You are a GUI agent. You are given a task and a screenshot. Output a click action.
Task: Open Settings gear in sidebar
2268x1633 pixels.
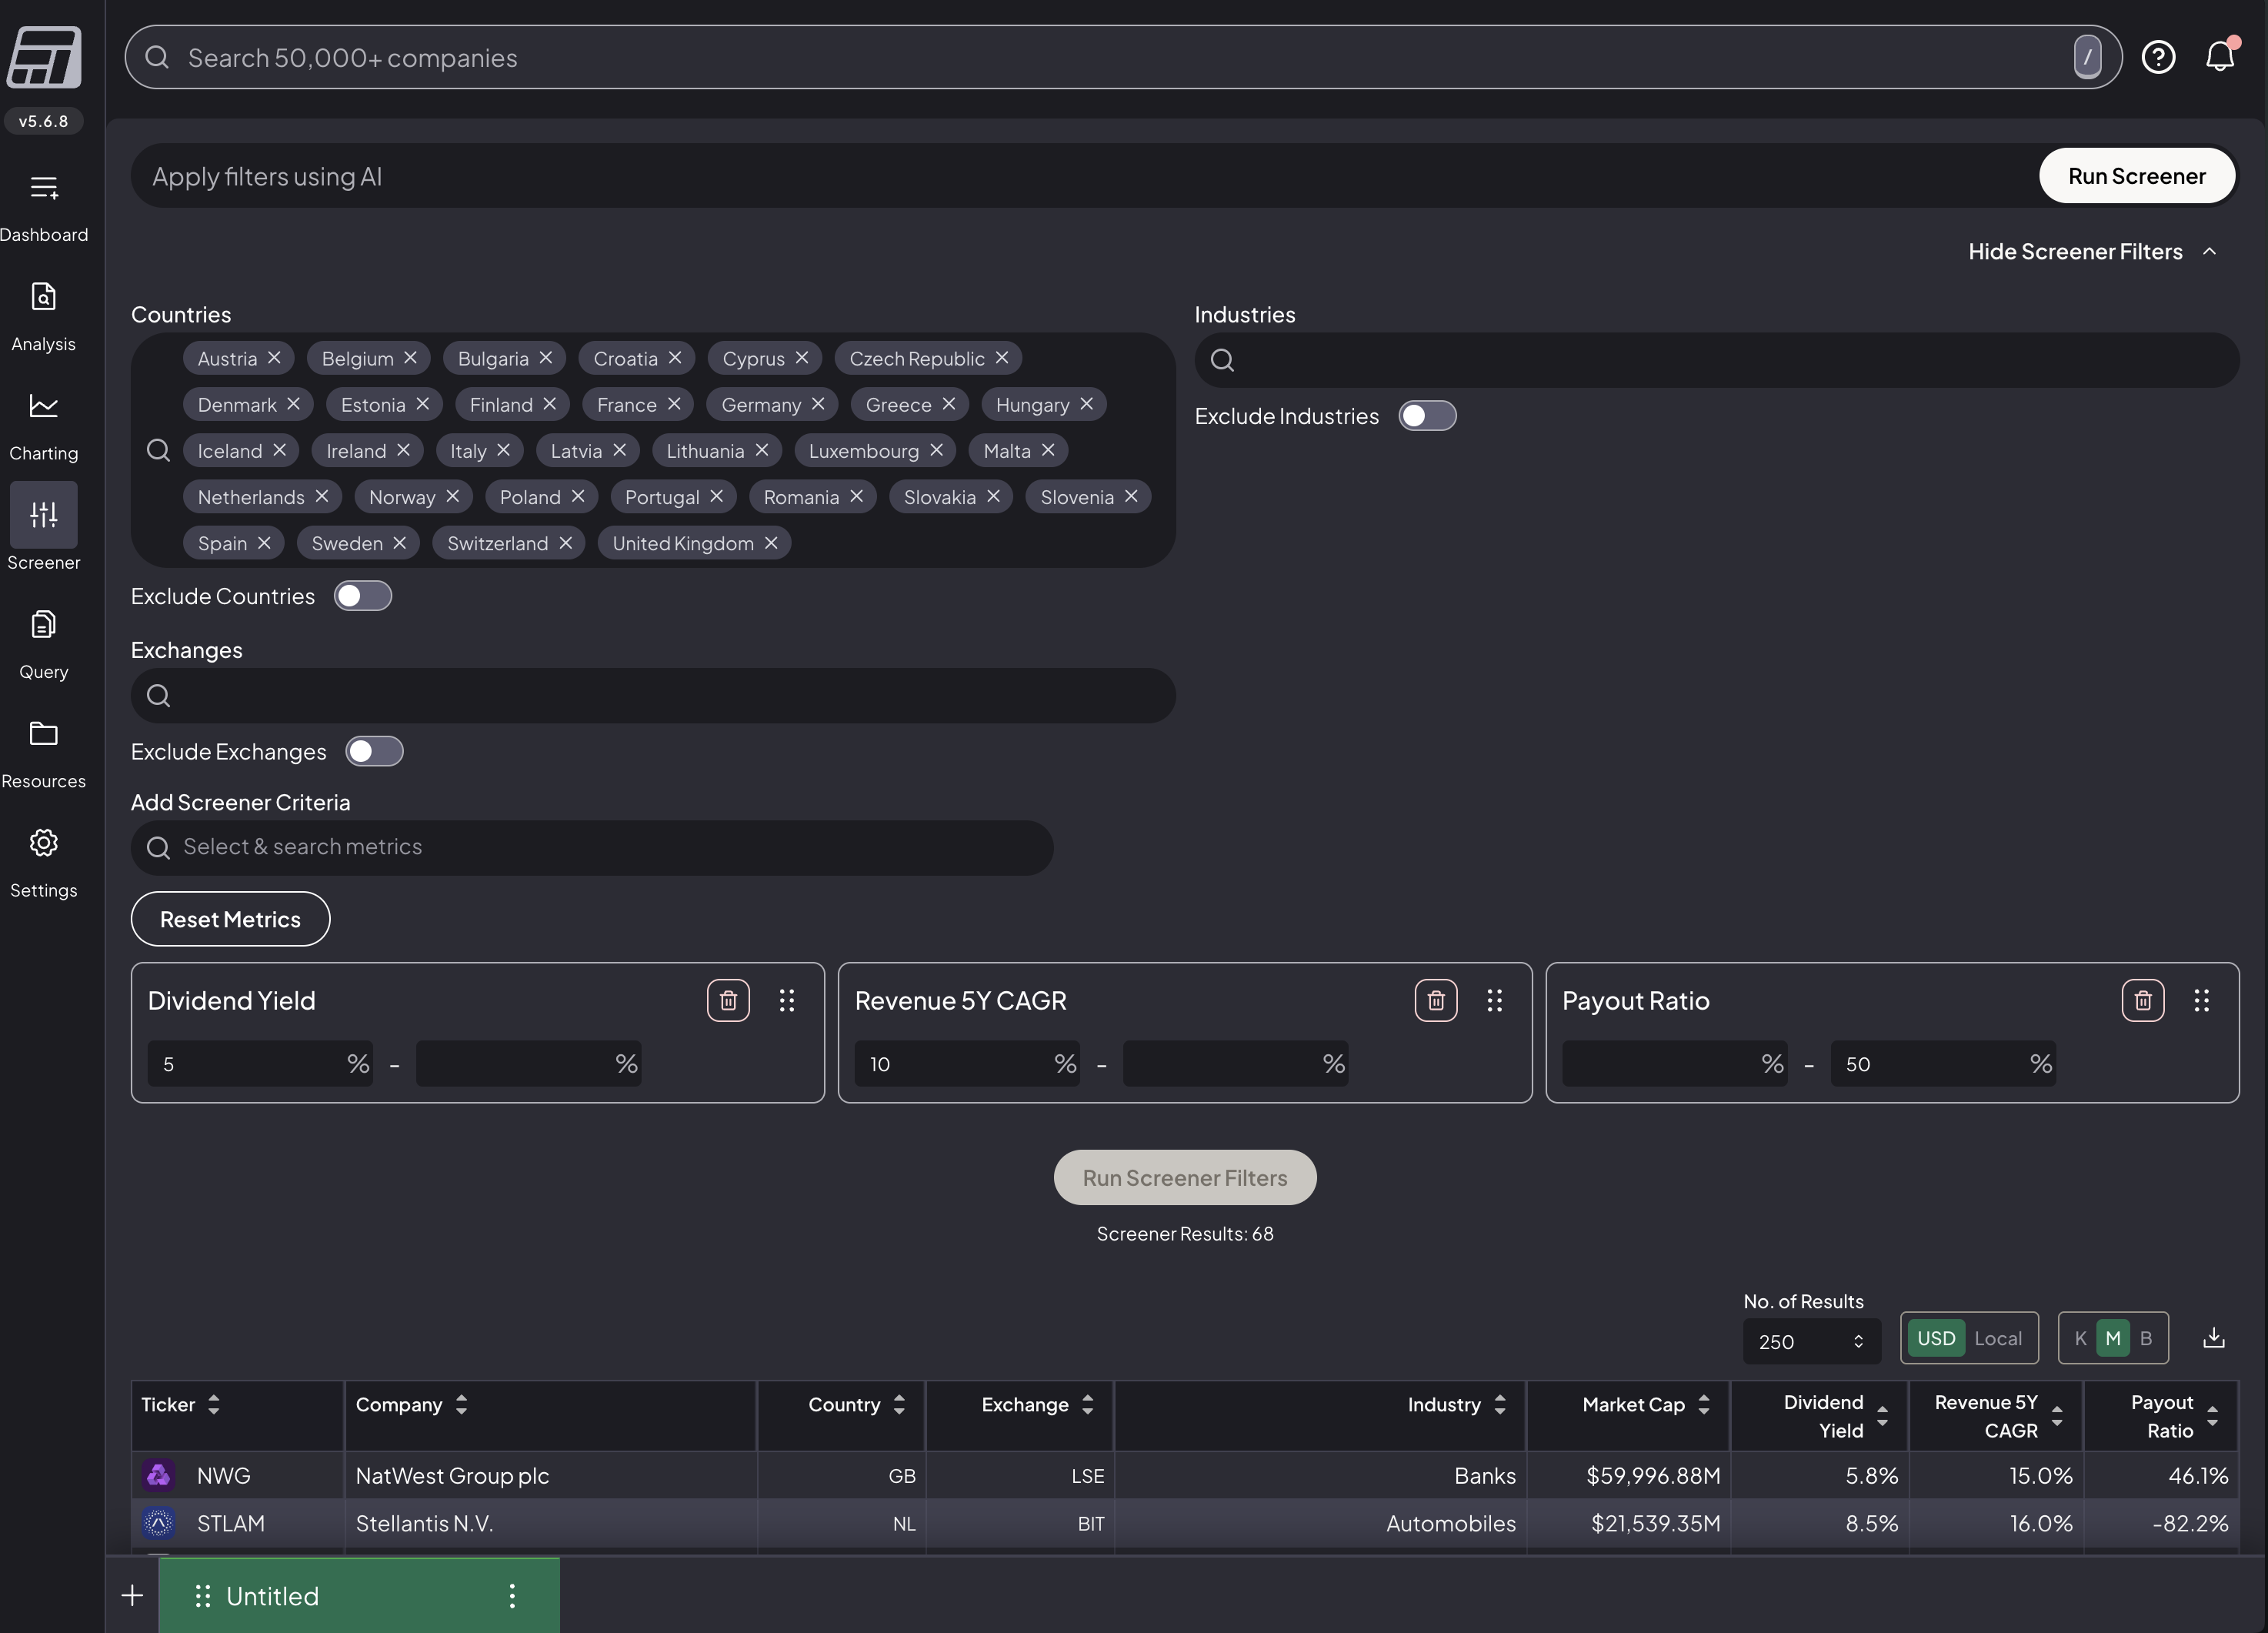(44, 863)
